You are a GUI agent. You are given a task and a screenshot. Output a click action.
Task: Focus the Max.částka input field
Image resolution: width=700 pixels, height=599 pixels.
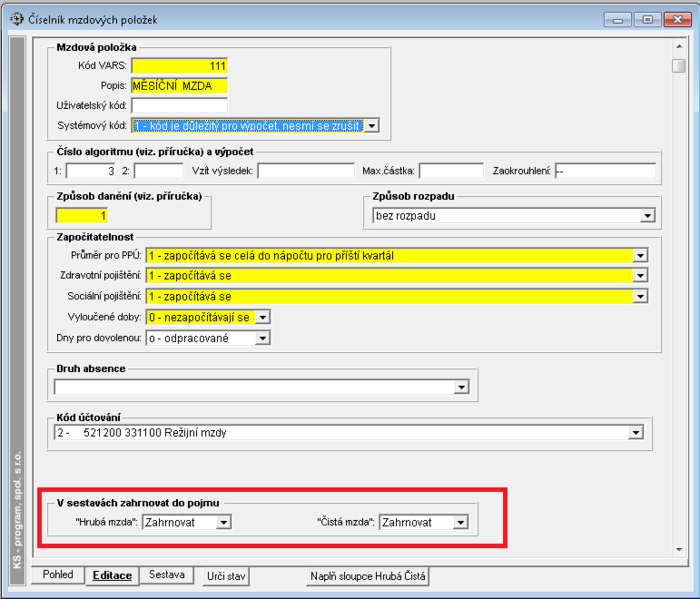(x=451, y=171)
